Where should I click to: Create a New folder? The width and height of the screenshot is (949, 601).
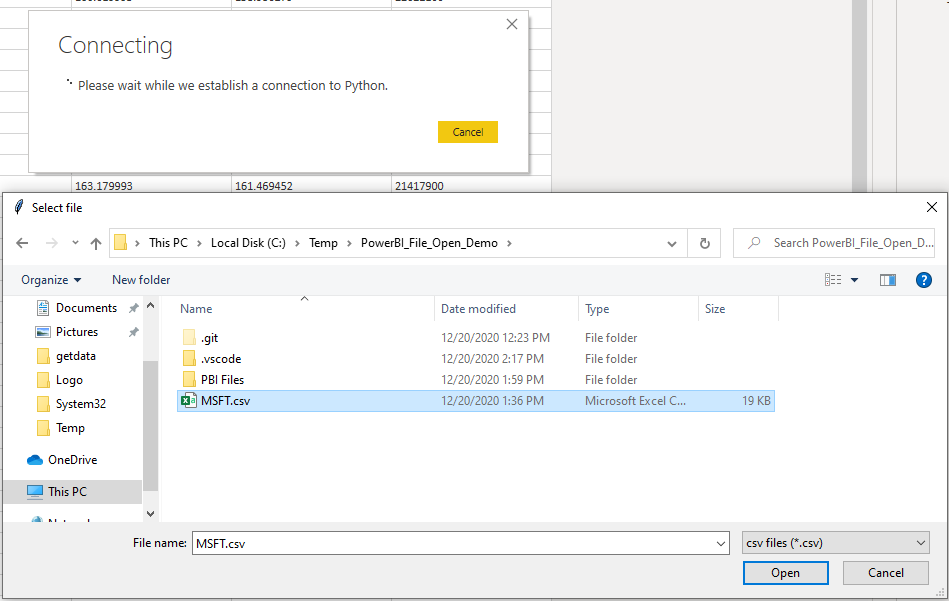point(141,280)
